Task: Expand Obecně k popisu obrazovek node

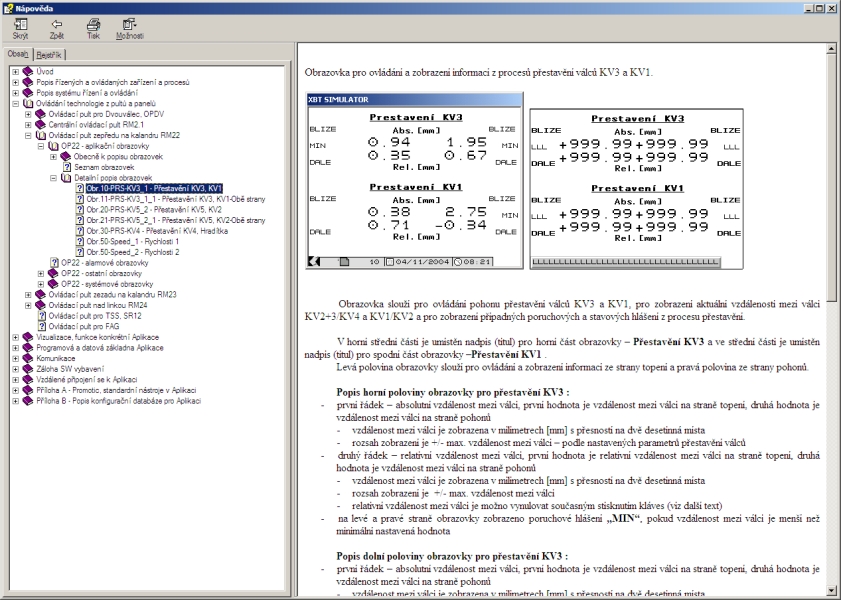Action: pyautogui.click(x=54, y=157)
